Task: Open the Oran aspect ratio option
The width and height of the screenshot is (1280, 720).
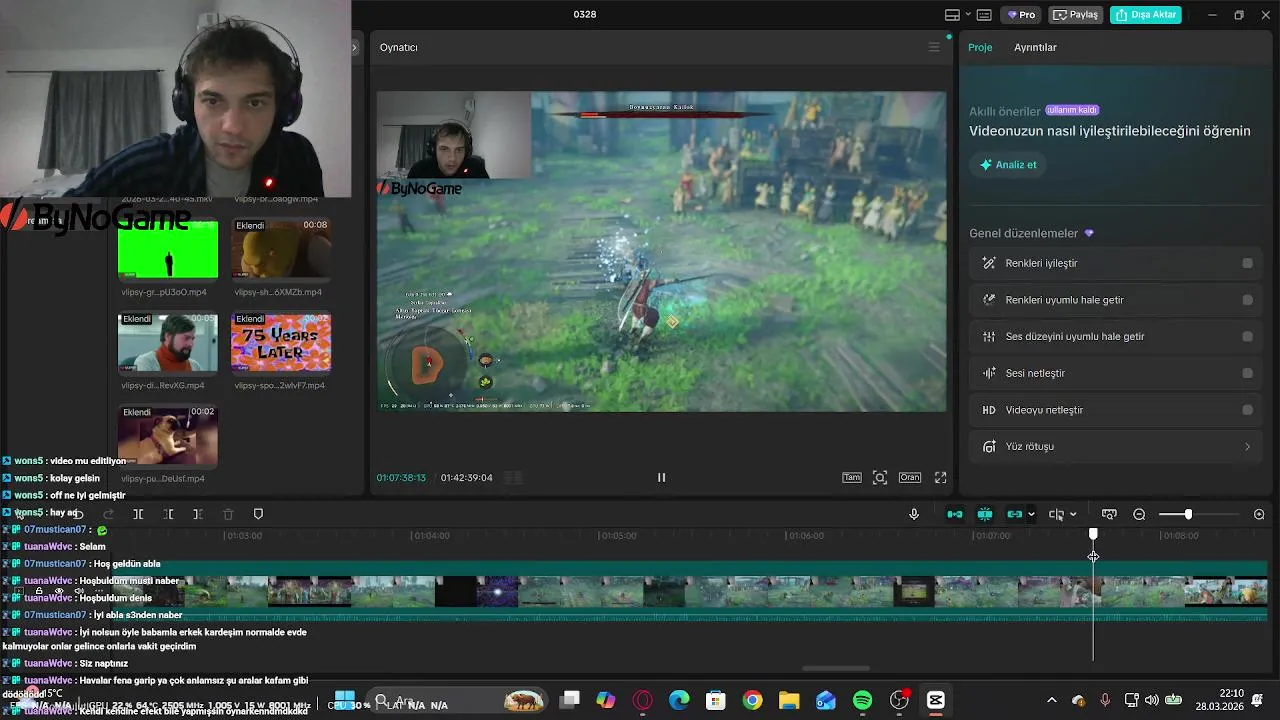Action: [x=909, y=477]
